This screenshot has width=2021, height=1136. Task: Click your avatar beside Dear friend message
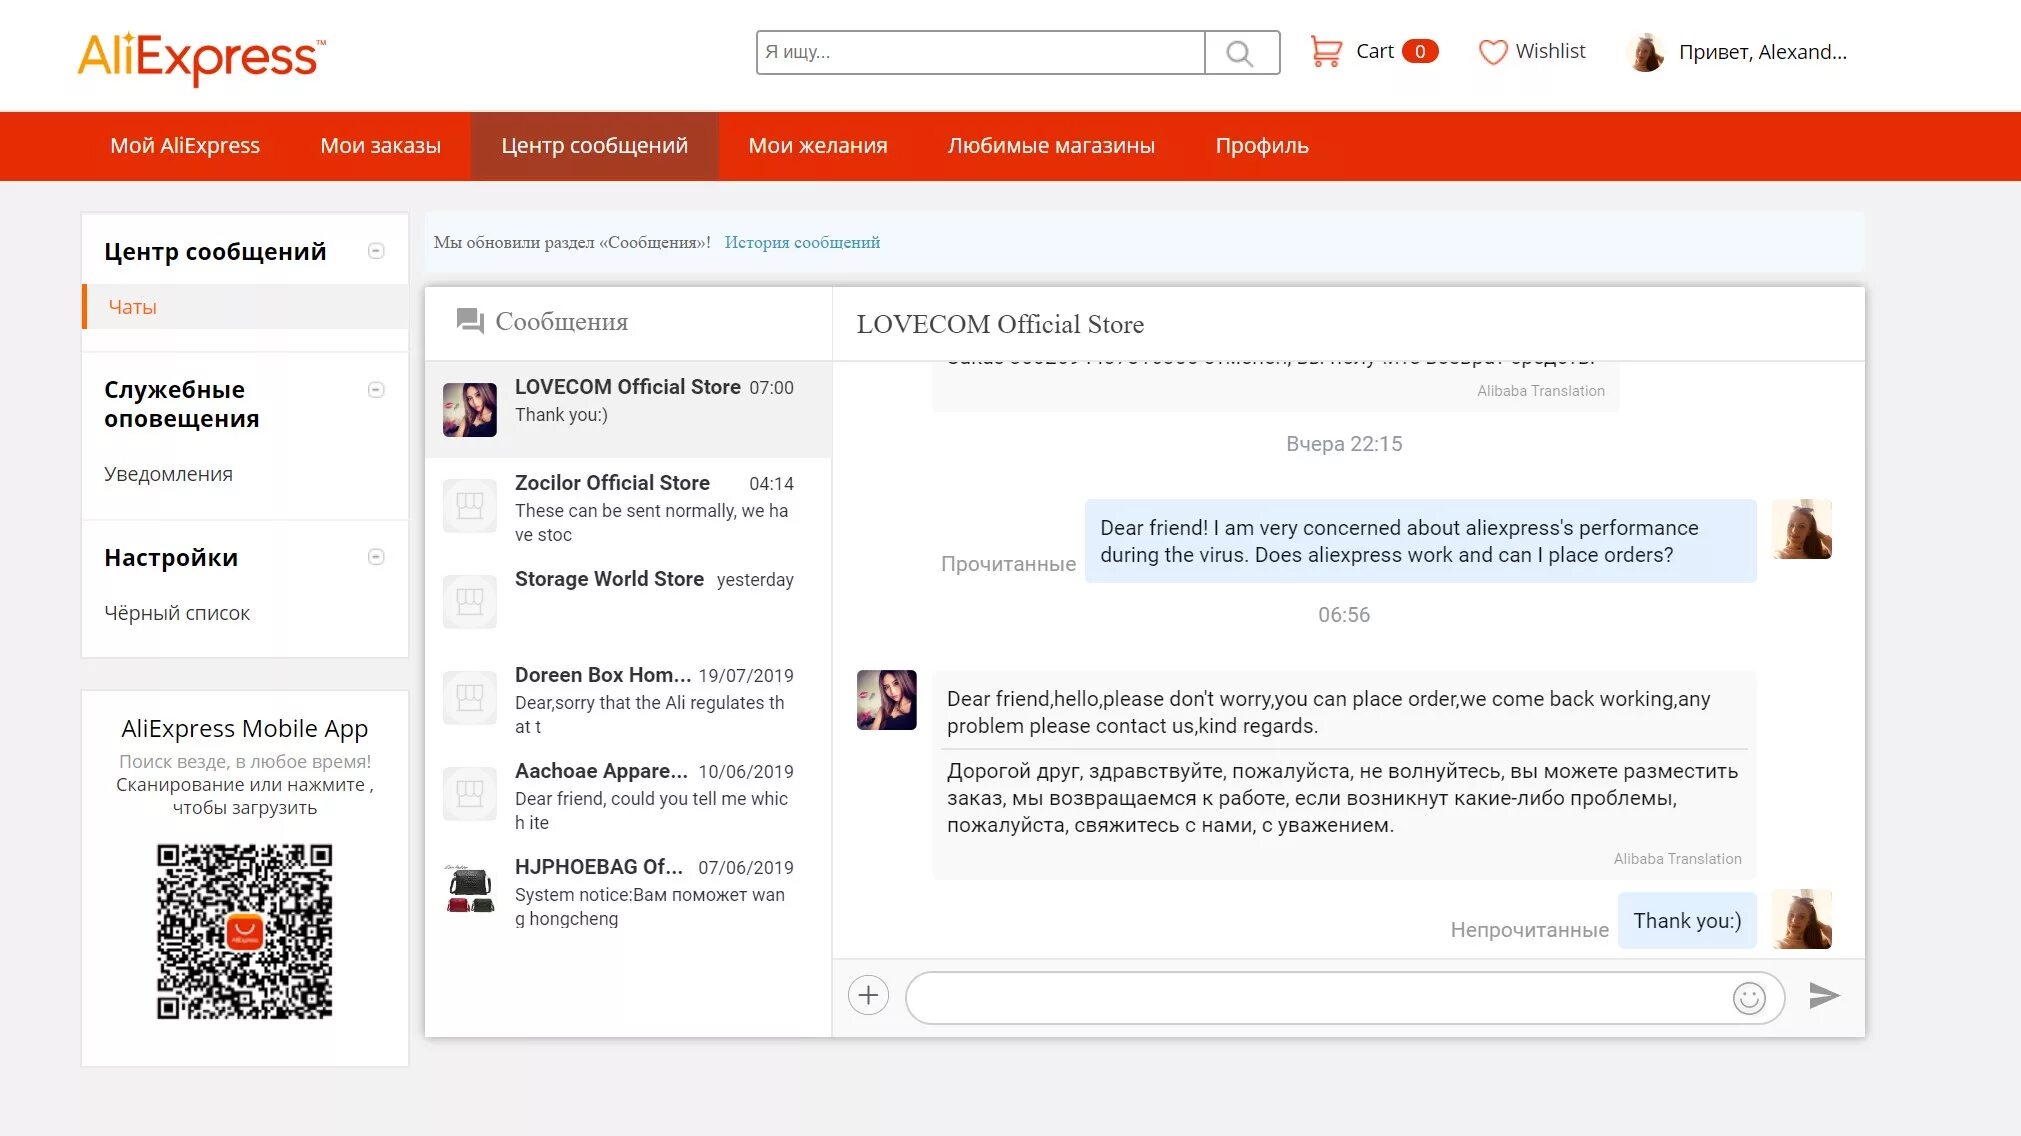1801,529
